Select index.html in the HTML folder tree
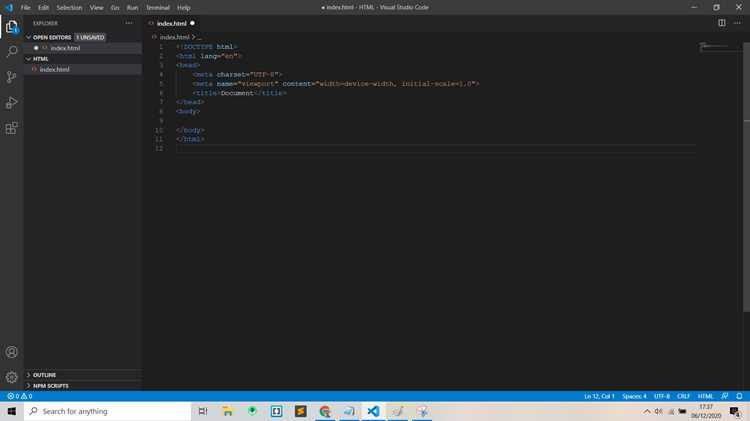 tap(55, 69)
